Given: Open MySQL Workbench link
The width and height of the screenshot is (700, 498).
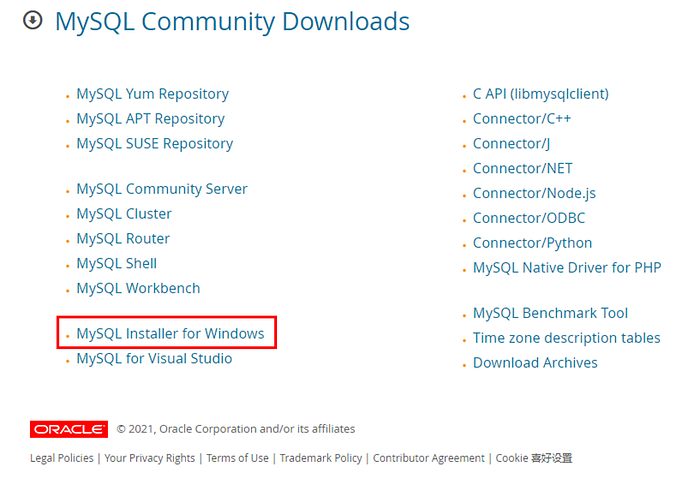Looking at the screenshot, I should click(x=138, y=288).
